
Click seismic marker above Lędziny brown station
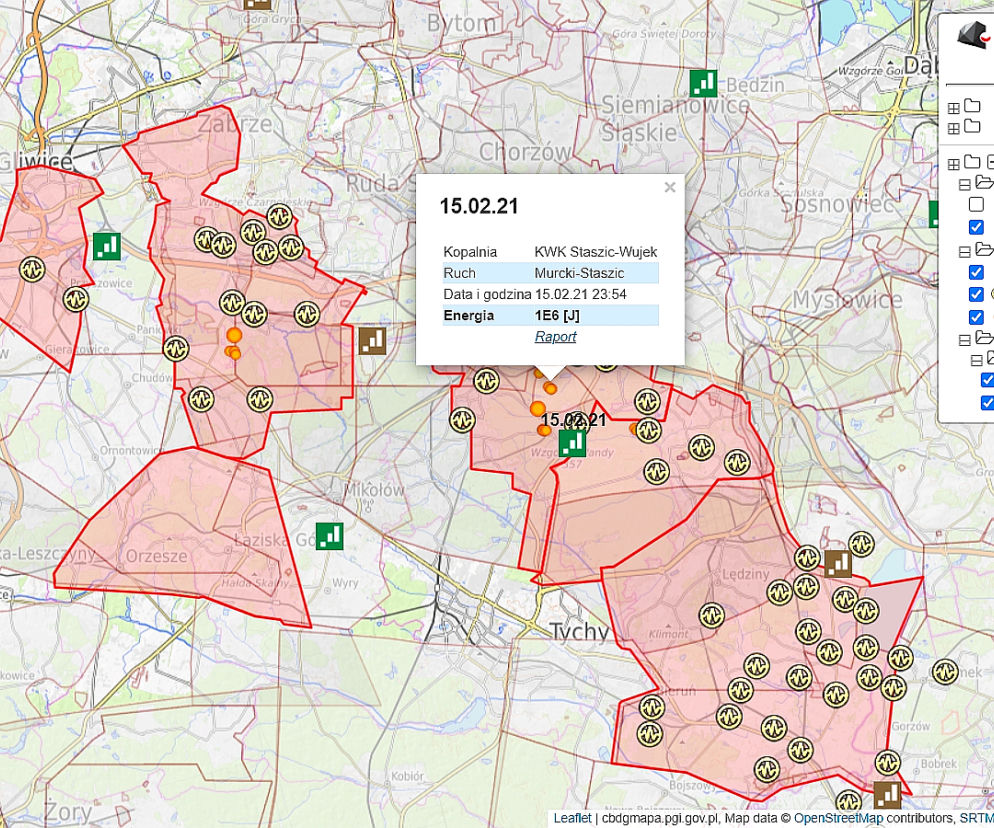[x=862, y=544]
